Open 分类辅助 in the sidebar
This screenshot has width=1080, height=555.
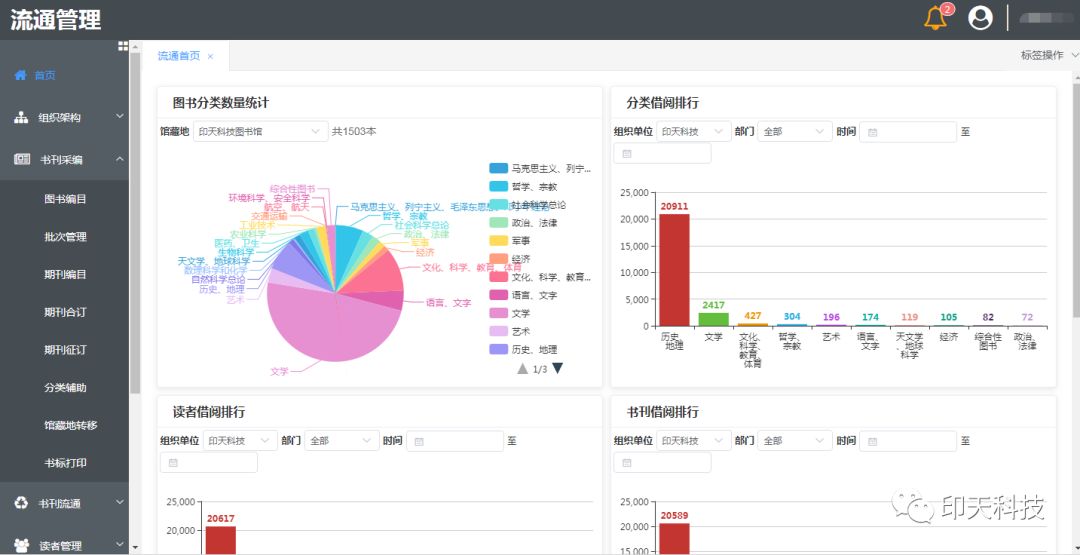point(65,387)
